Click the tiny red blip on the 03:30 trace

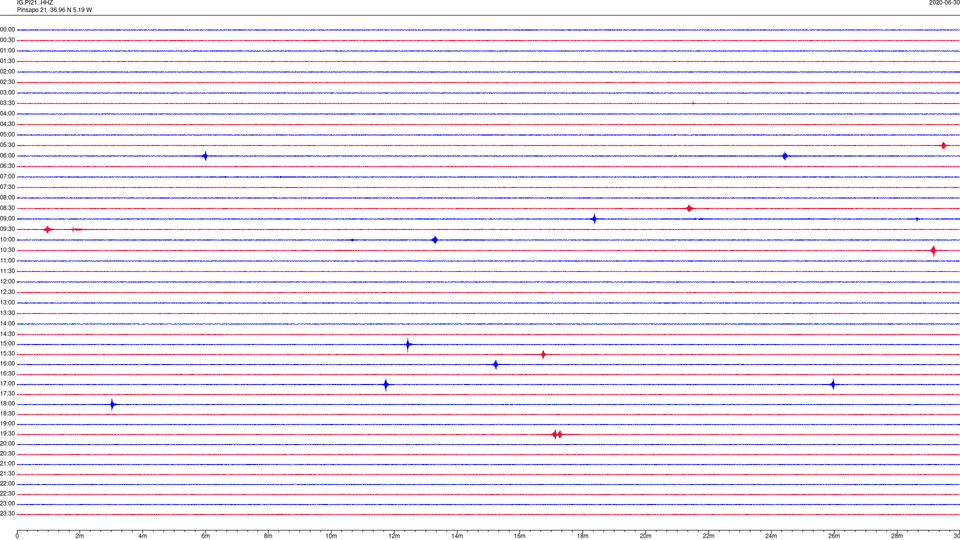tap(693, 103)
